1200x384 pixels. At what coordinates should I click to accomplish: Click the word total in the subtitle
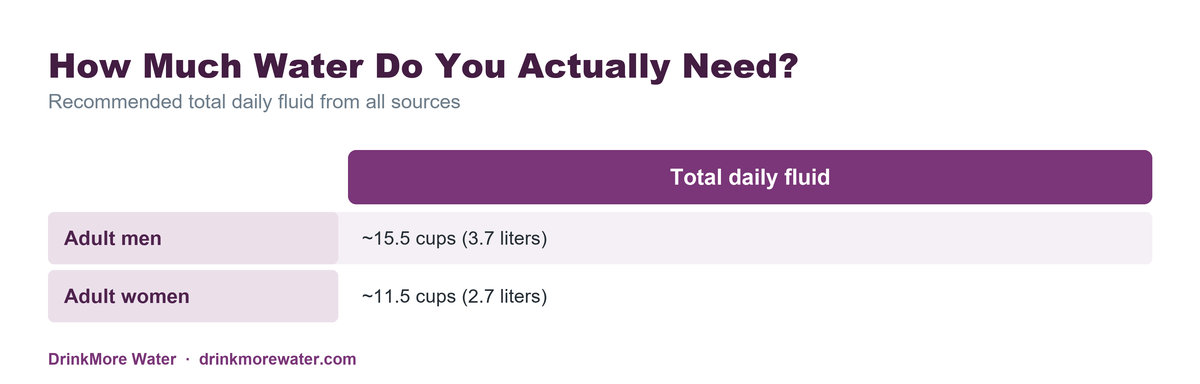[204, 102]
